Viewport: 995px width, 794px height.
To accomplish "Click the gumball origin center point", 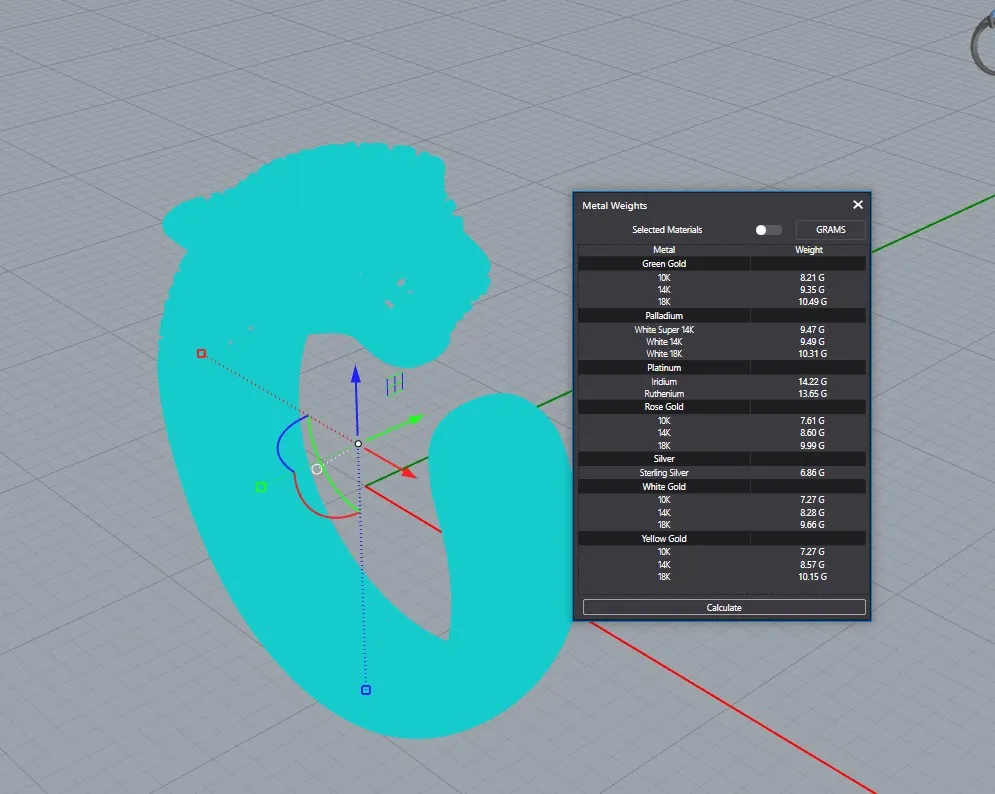I will click(x=358, y=443).
